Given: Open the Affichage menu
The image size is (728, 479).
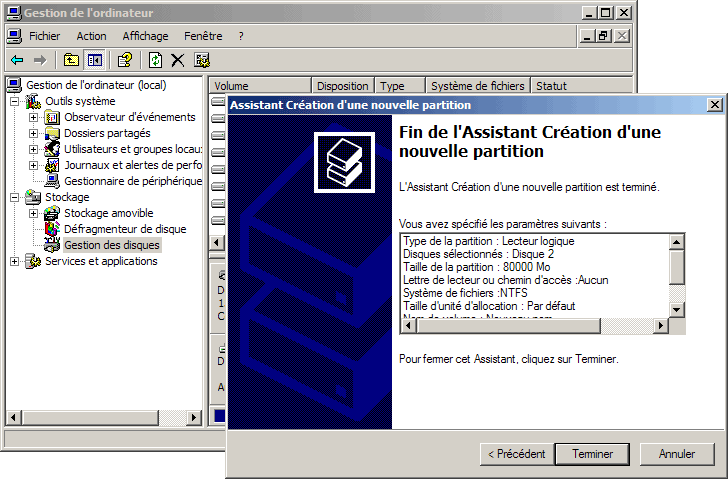Looking at the screenshot, I should tap(145, 36).
